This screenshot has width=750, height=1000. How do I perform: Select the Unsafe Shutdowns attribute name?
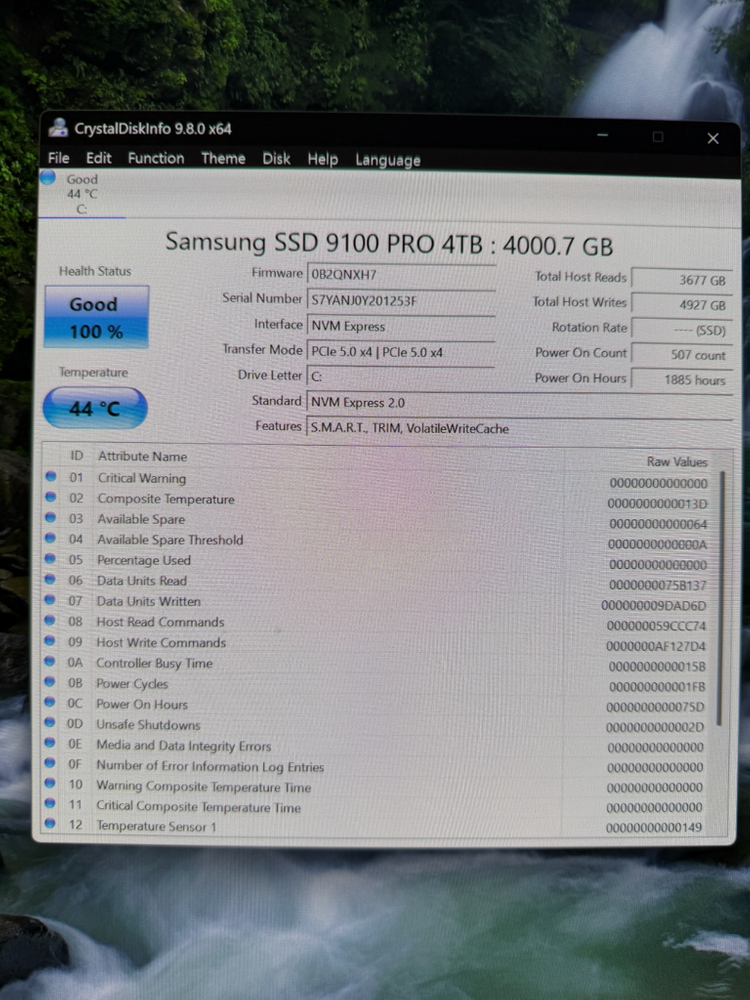click(148, 724)
